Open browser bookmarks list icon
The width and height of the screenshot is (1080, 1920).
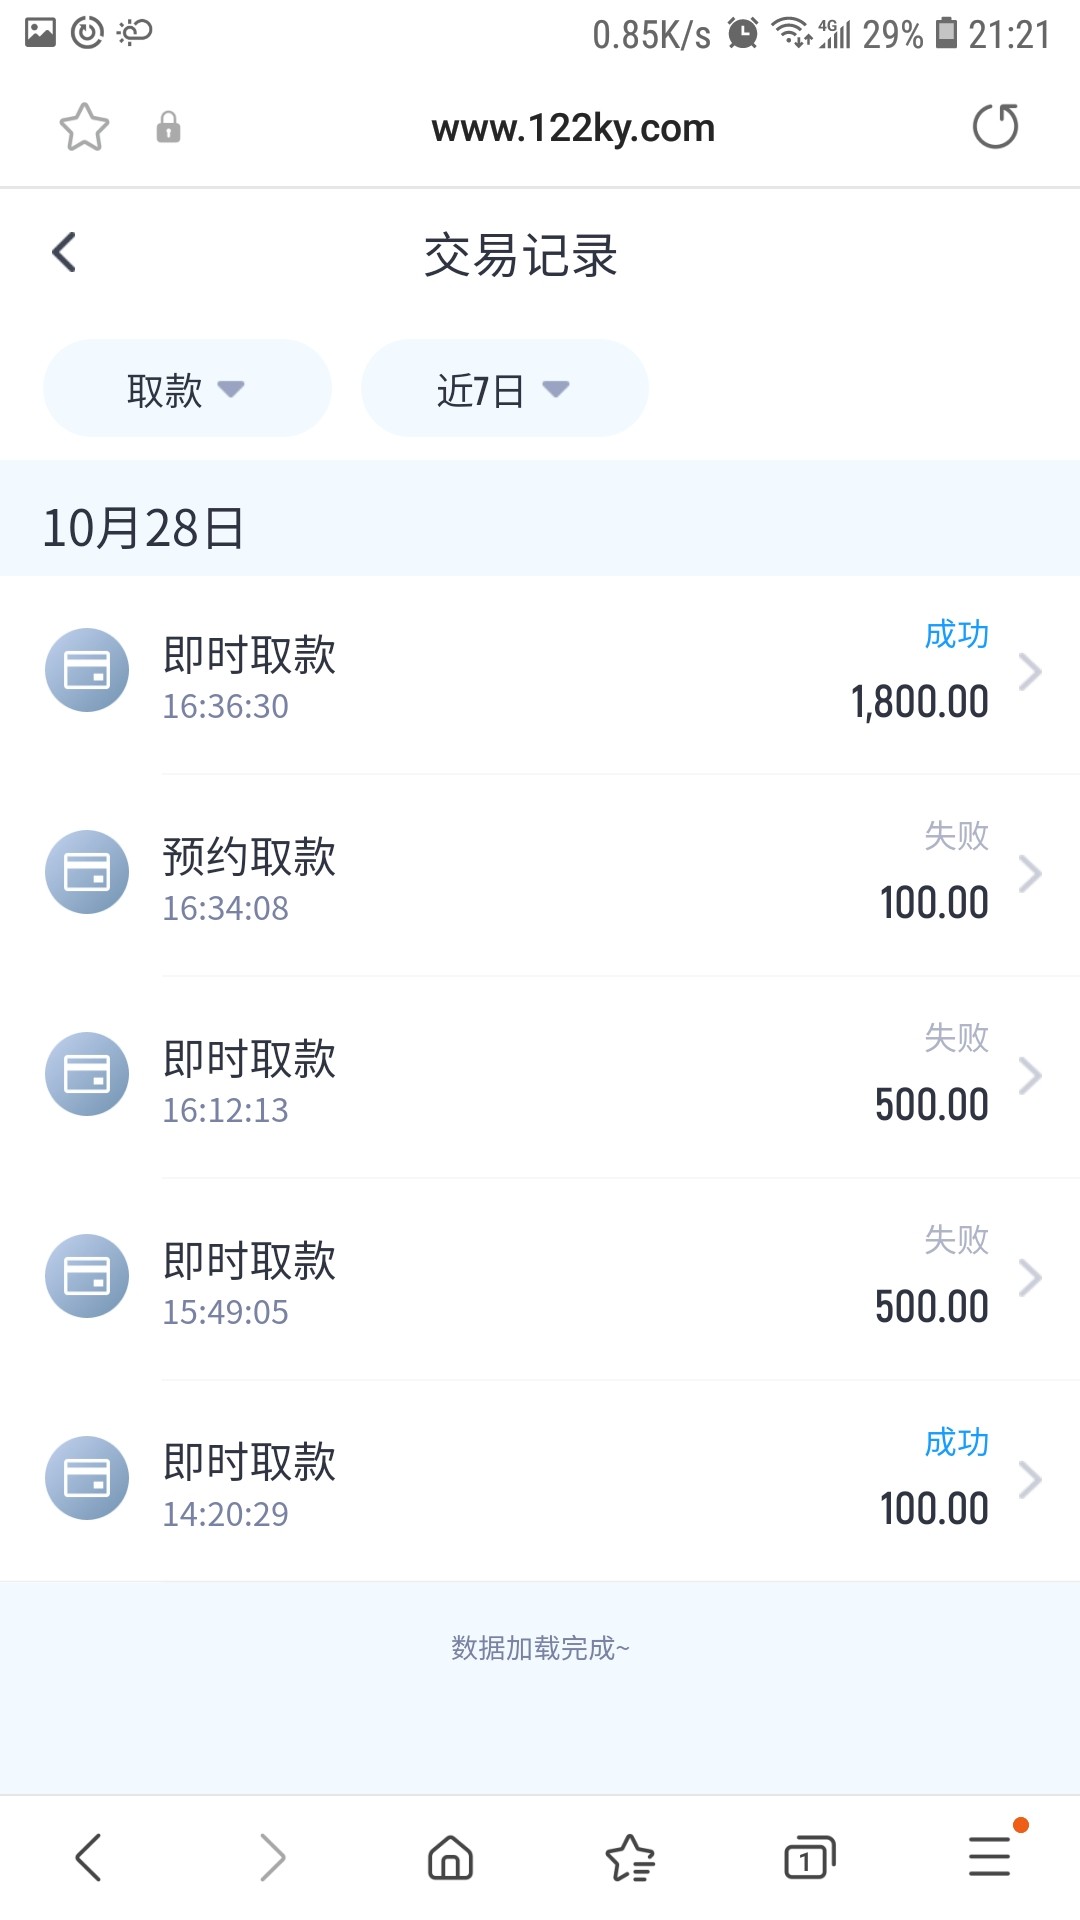click(630, 1858)
